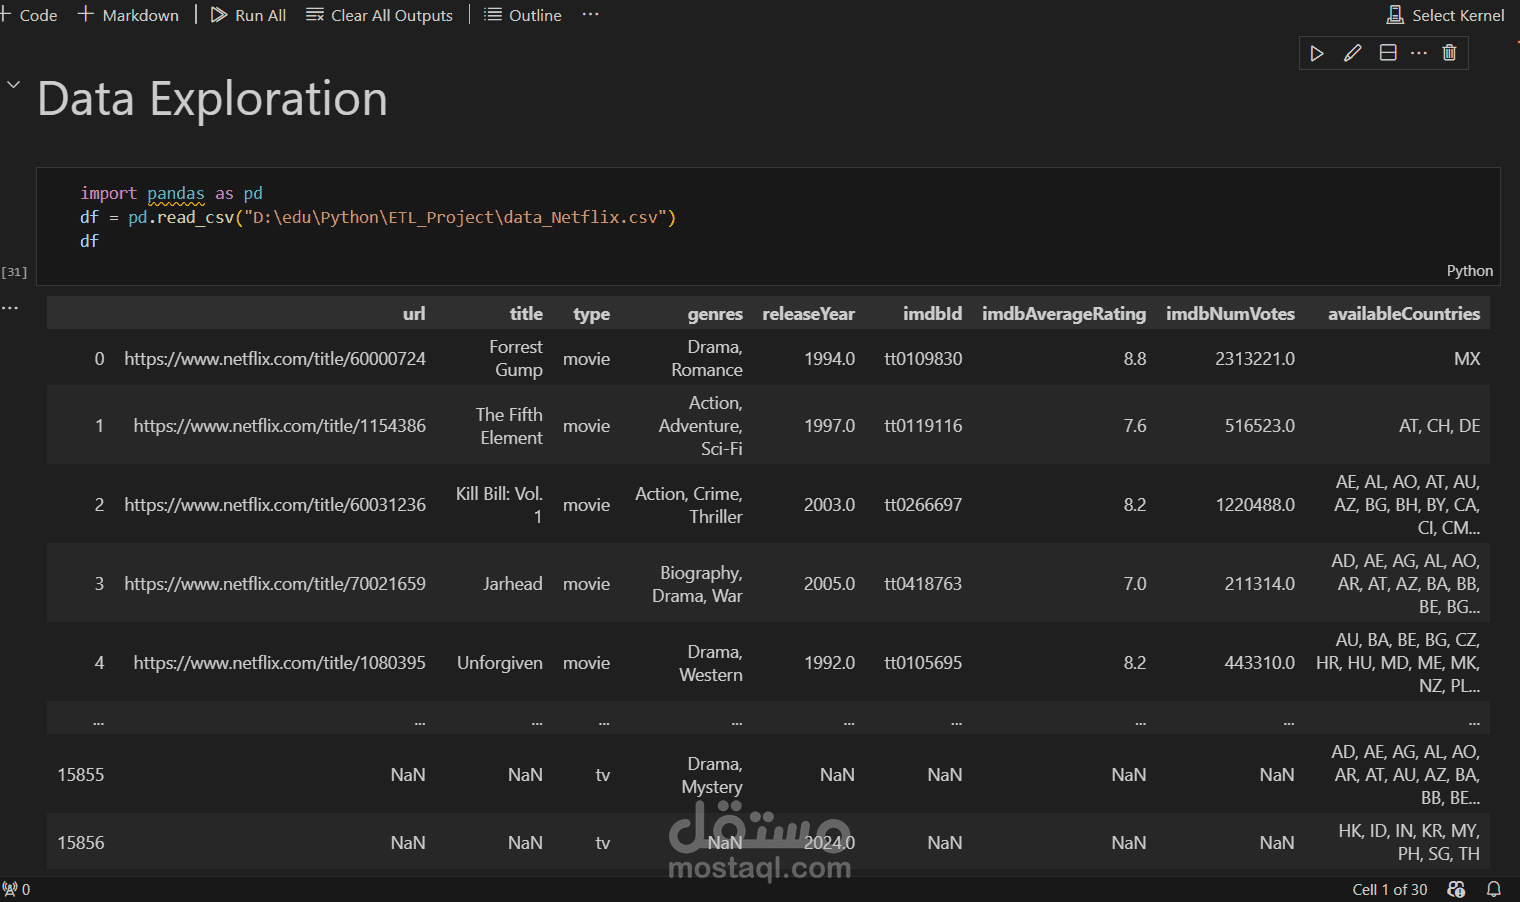Screen dimensions: 1520x902
Task: Click the netflix.com/title/60031236 URL cell
Action: coord(275,505)
